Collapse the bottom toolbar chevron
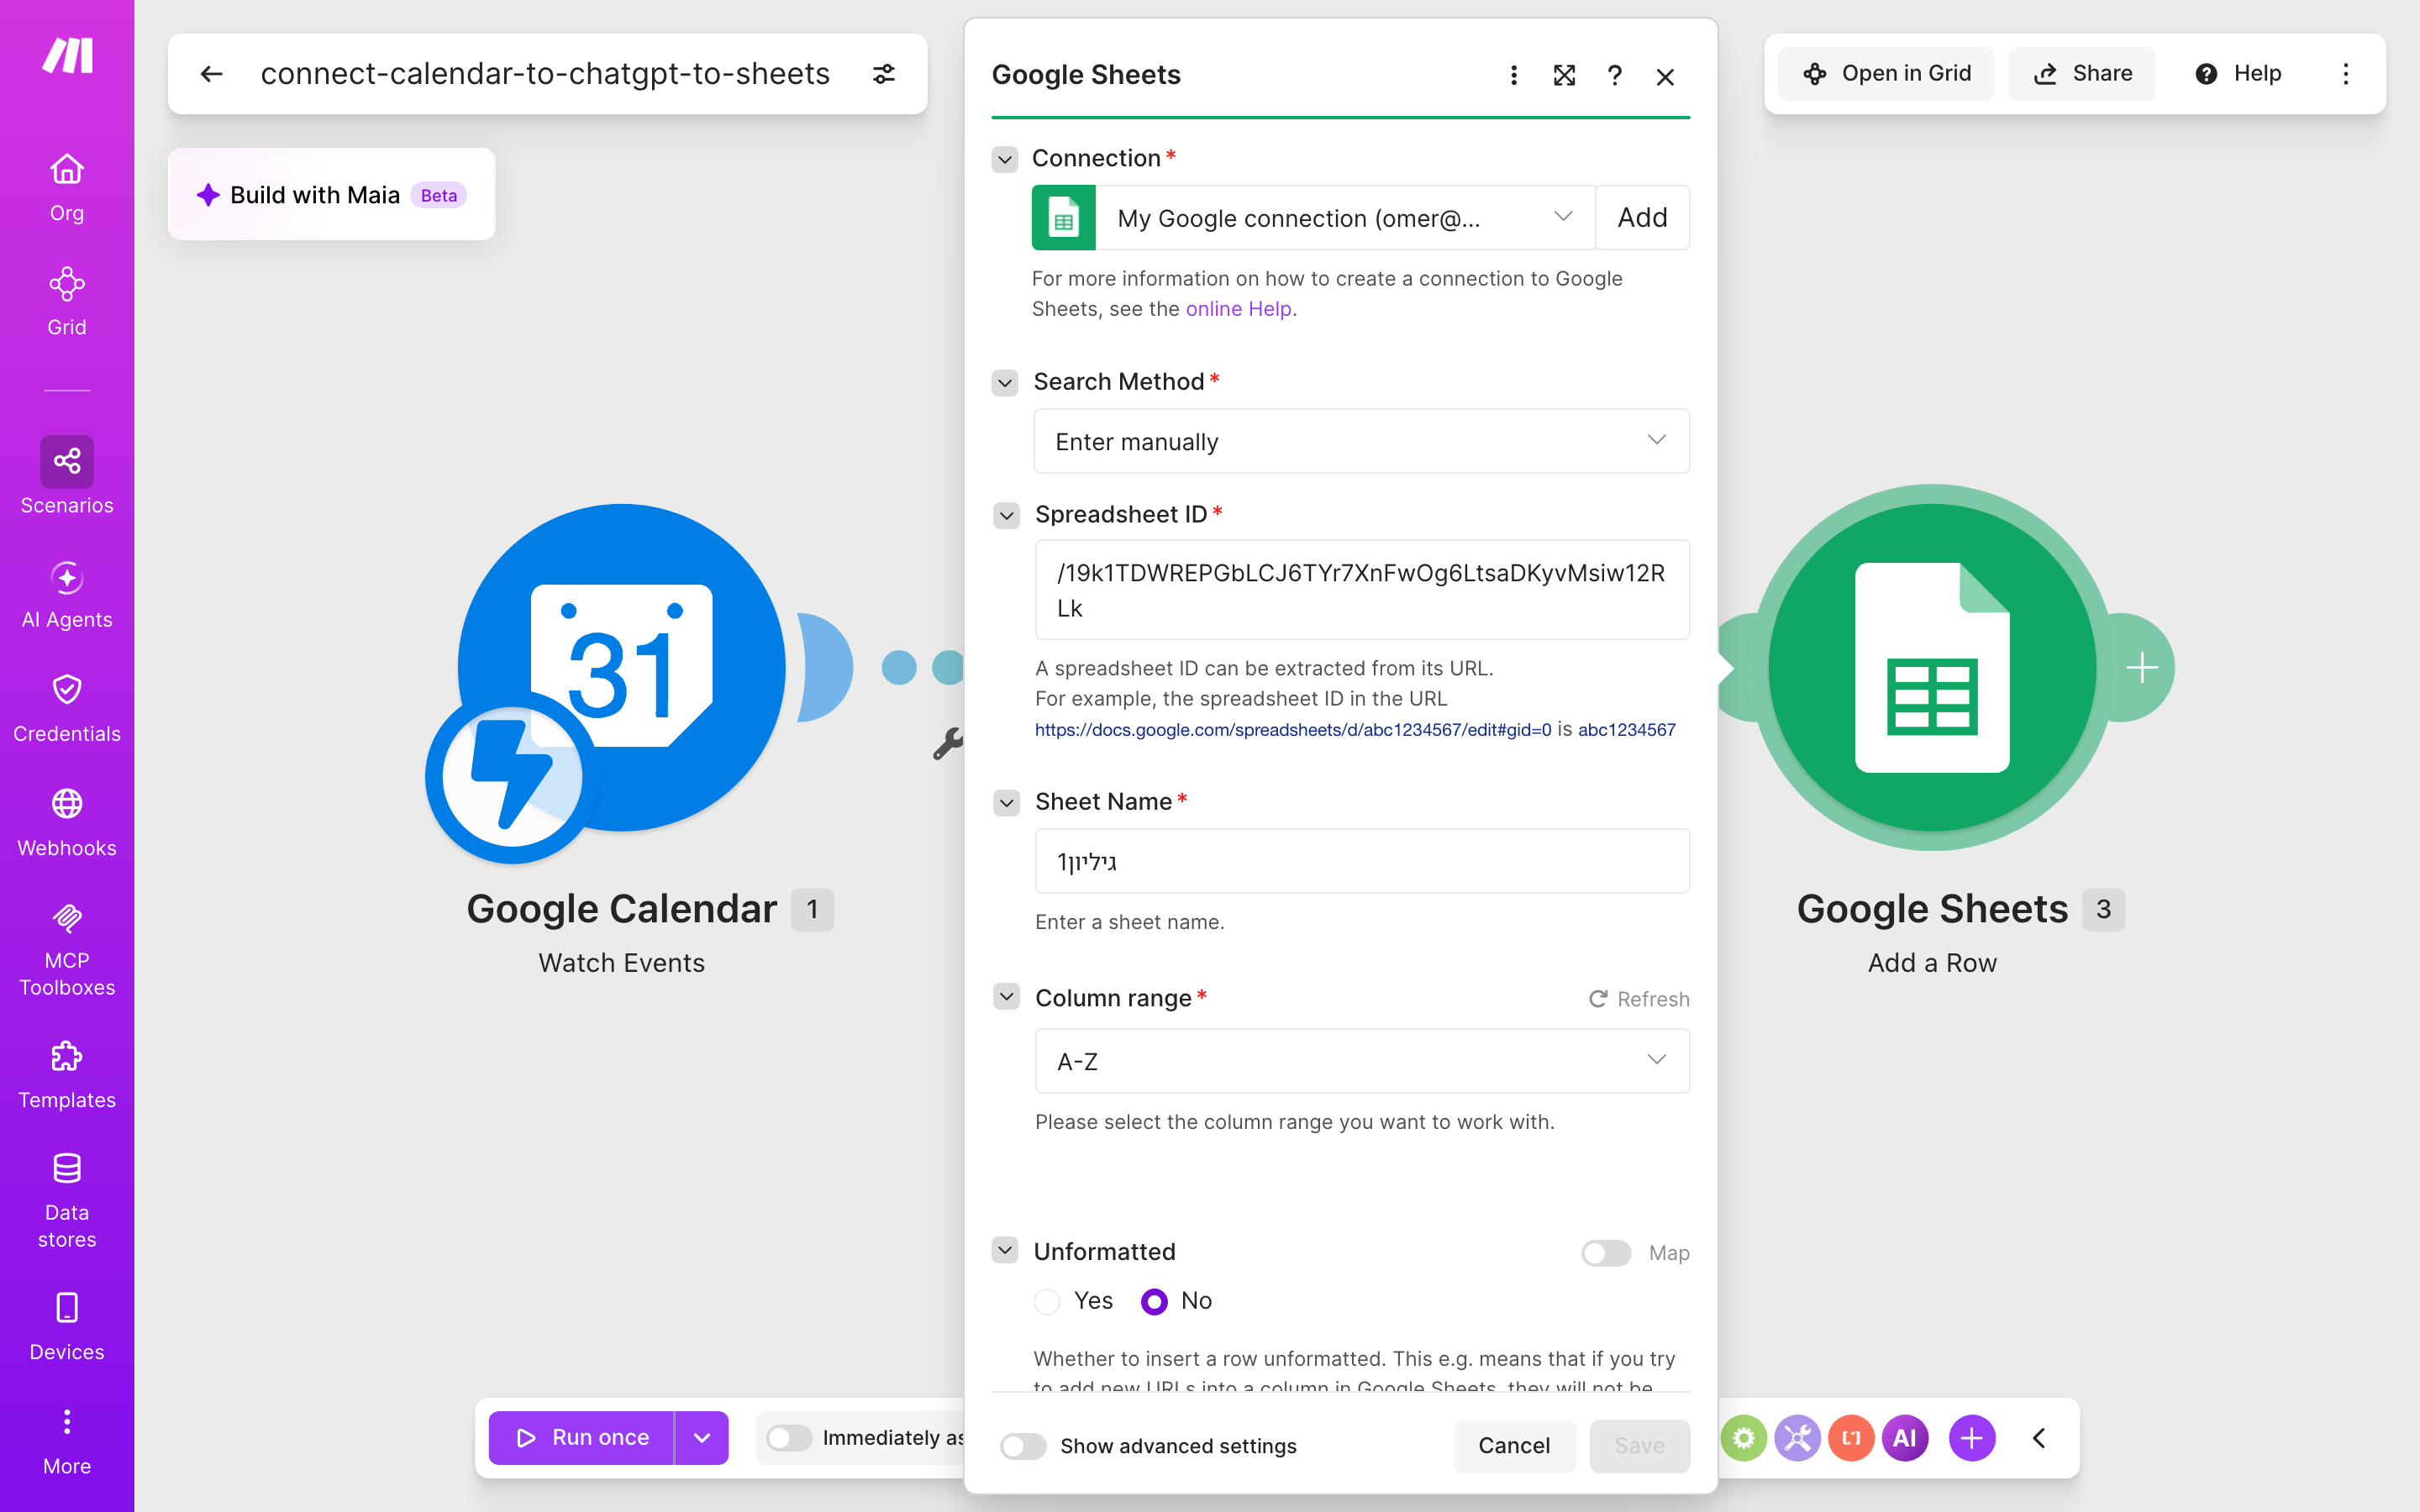Screen dimensions: 2420x1512 tap(2039, 1438)
